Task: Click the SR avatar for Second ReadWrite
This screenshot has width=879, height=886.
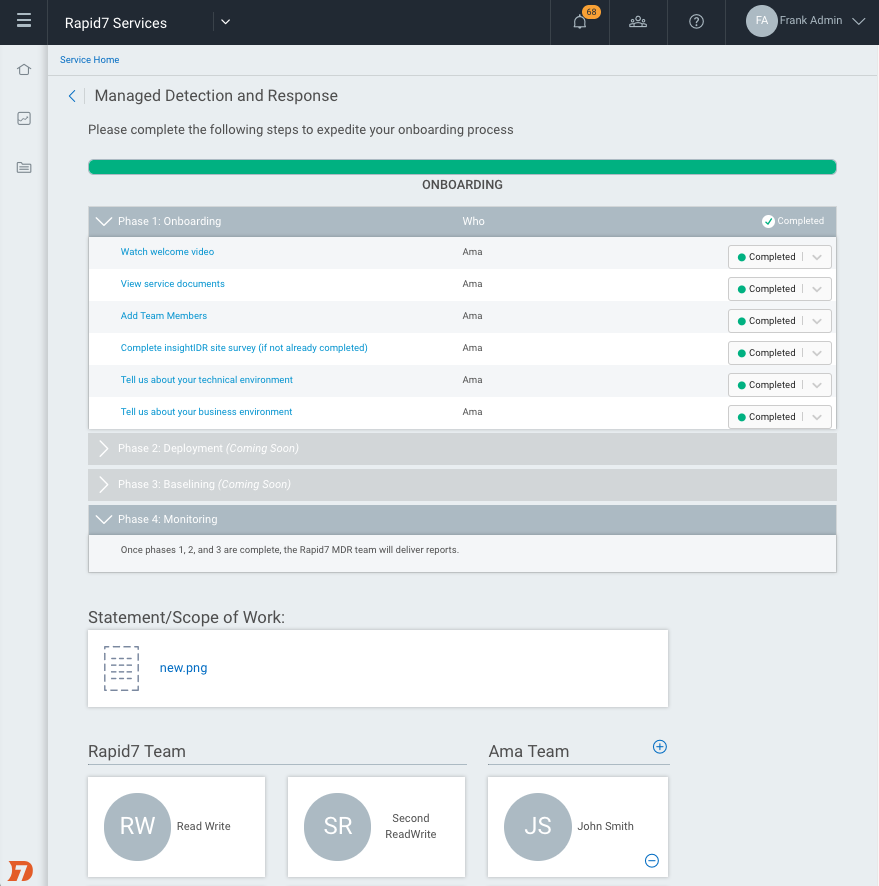Action: click(x=337, y=827)
